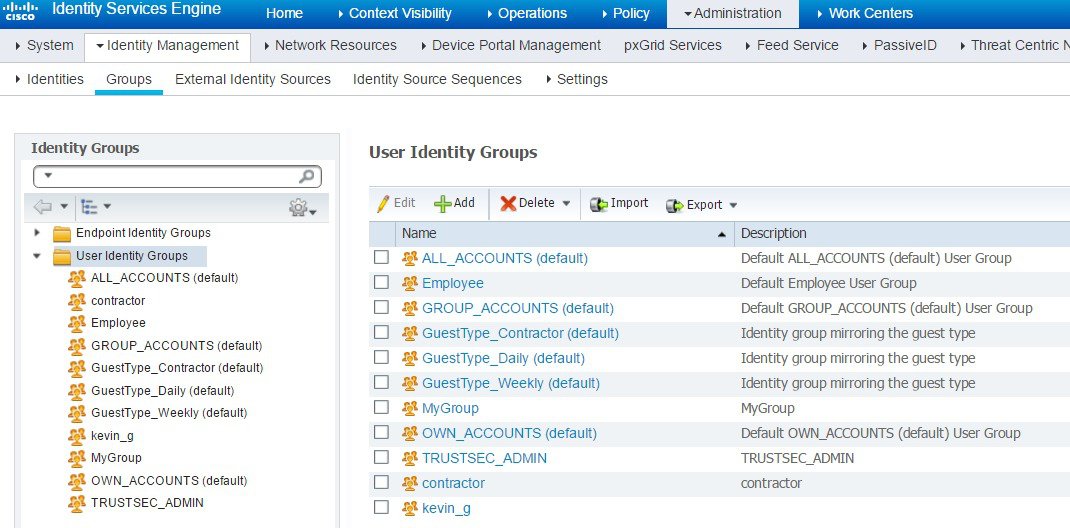Image resolution: width=1070 pixels, height=528 pixels.
Task: Click group icon beside kevin_g in tree
Action: pos(77,436)
